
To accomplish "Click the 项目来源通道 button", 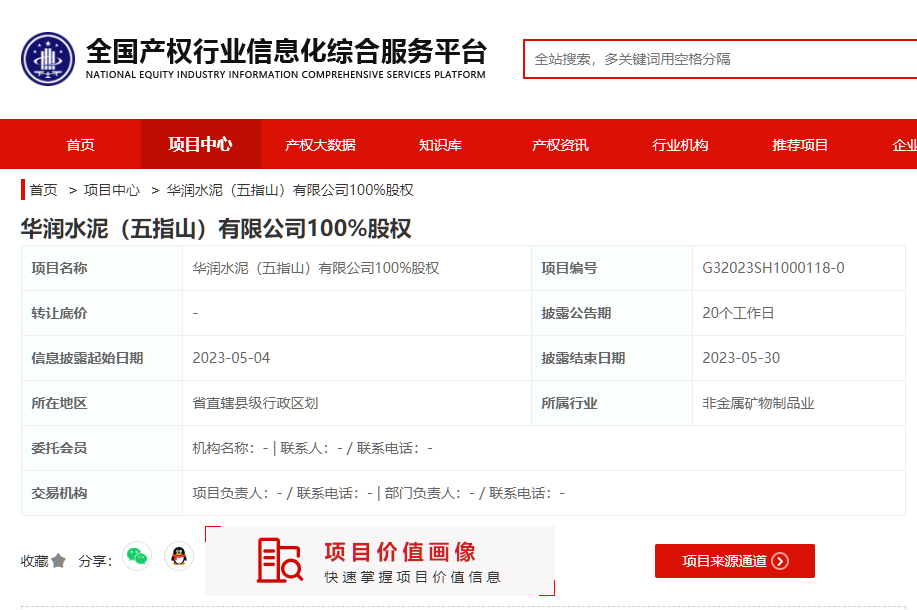I will 735,561.
